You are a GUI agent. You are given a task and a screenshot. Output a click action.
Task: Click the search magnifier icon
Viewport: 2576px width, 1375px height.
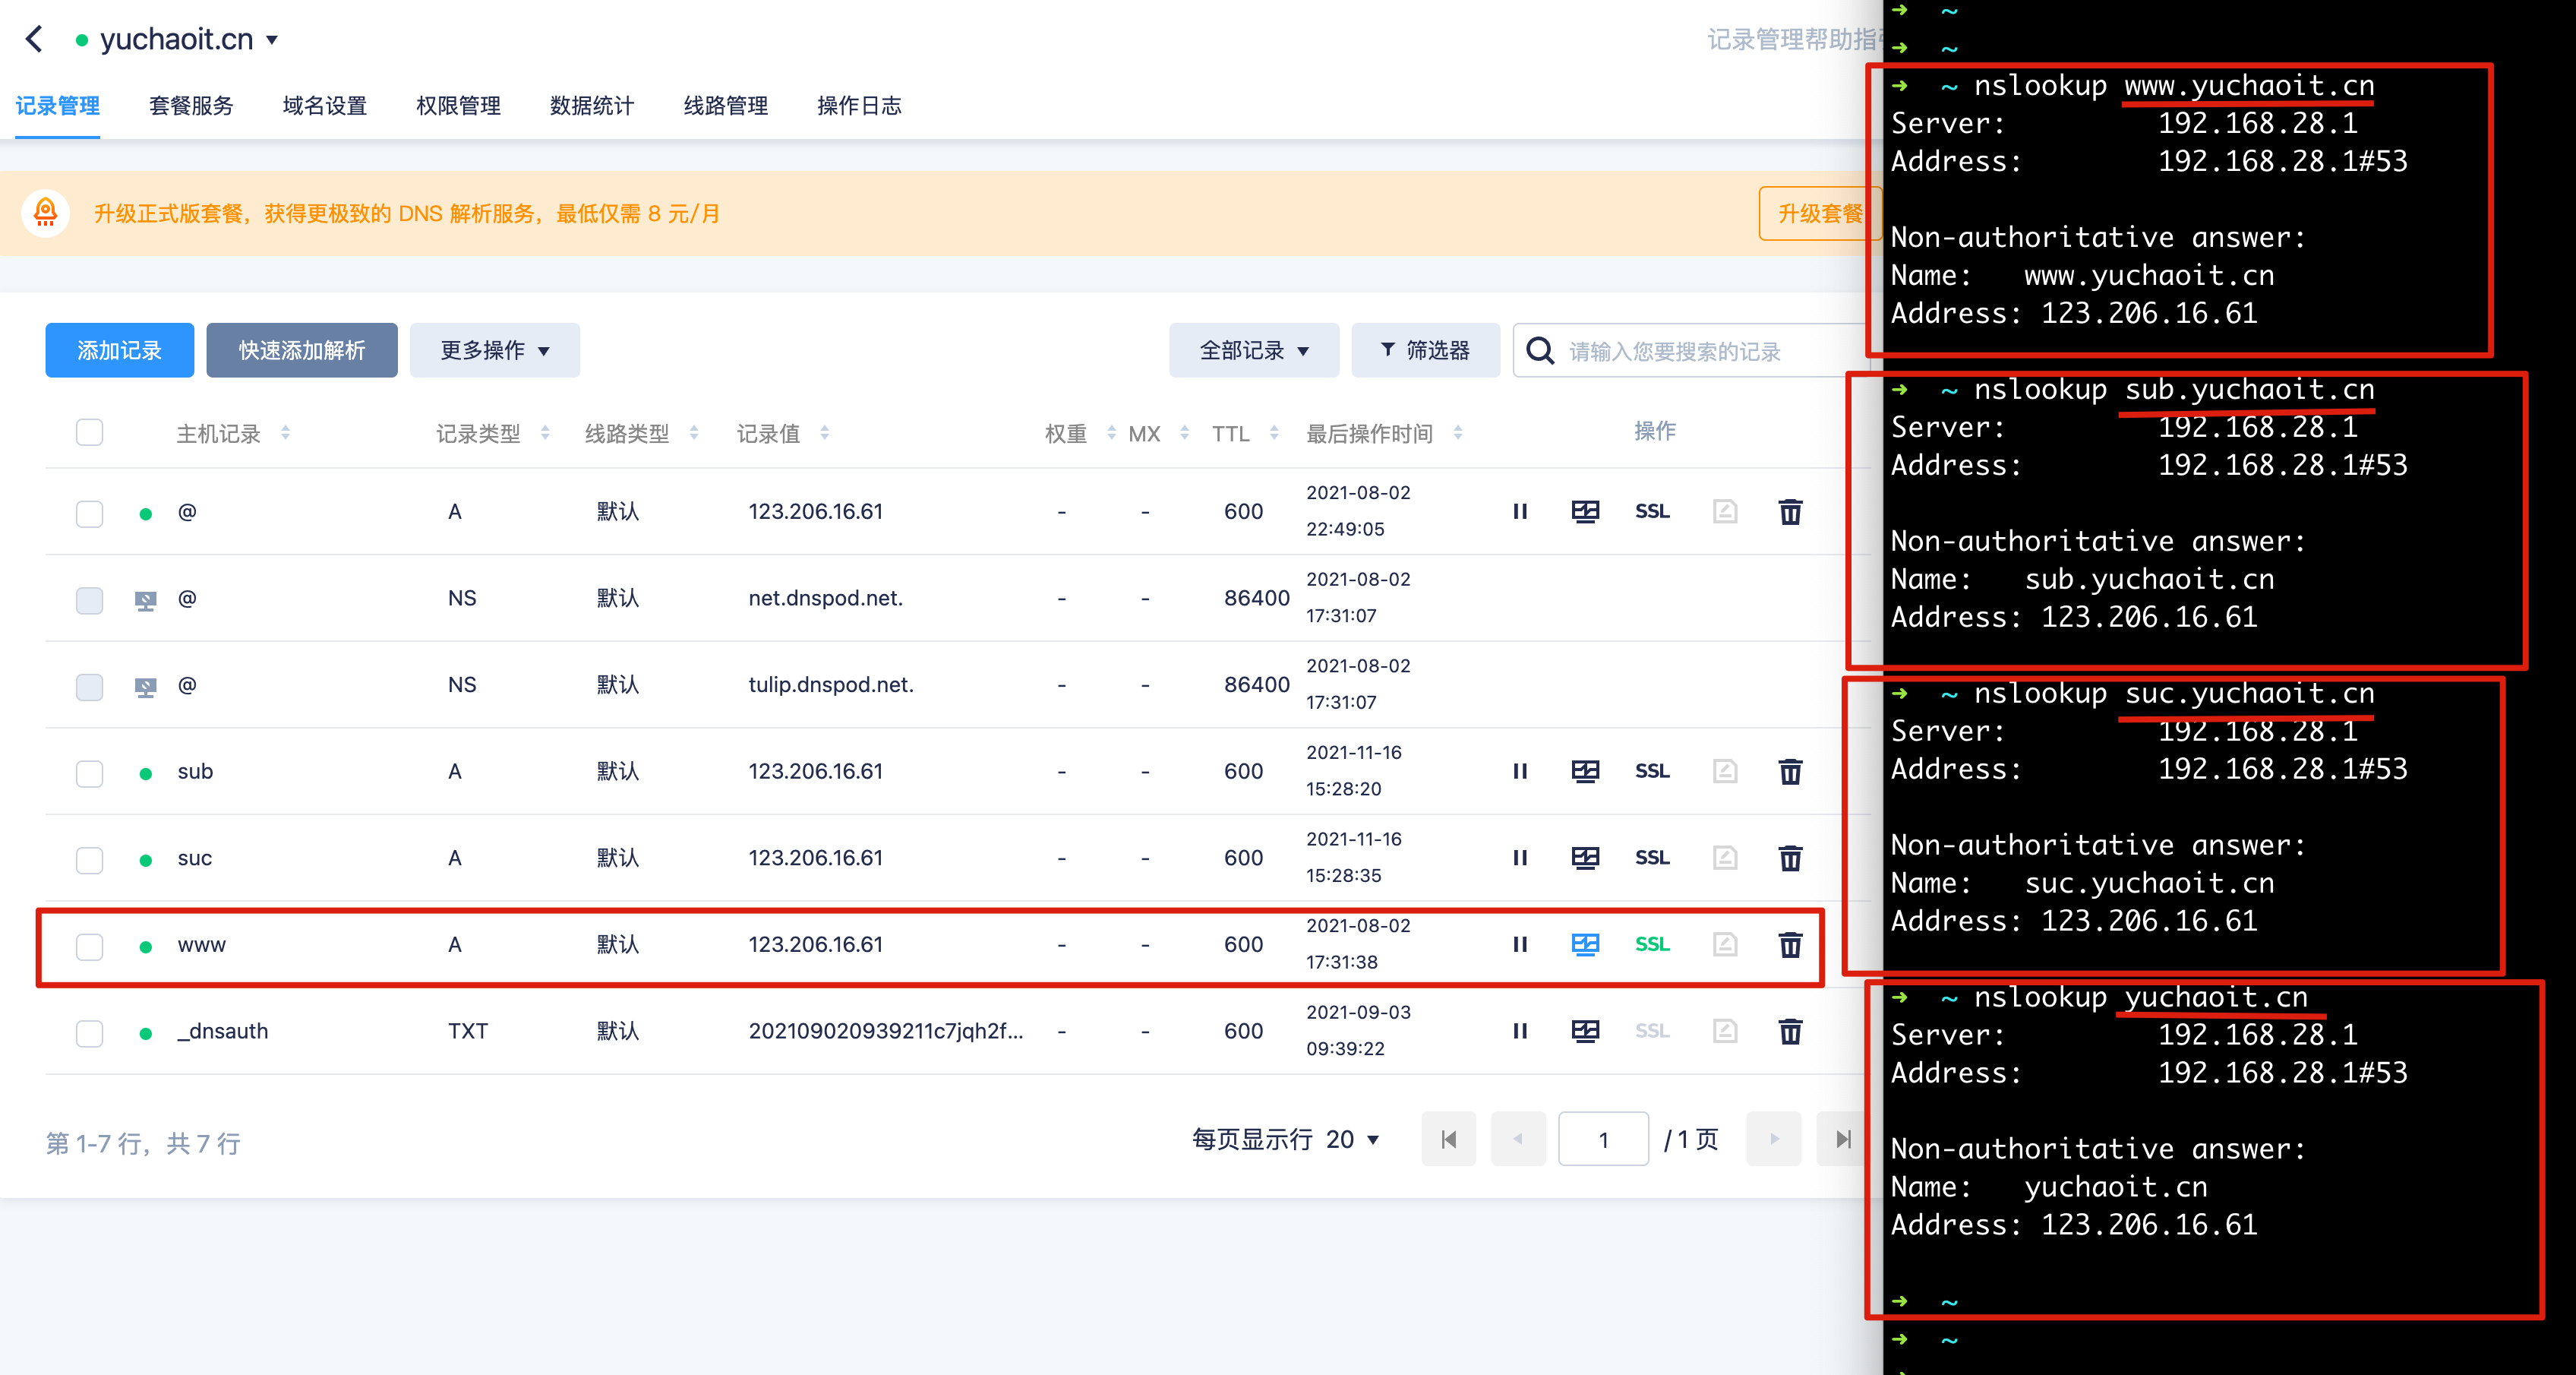coord(1541,351)
